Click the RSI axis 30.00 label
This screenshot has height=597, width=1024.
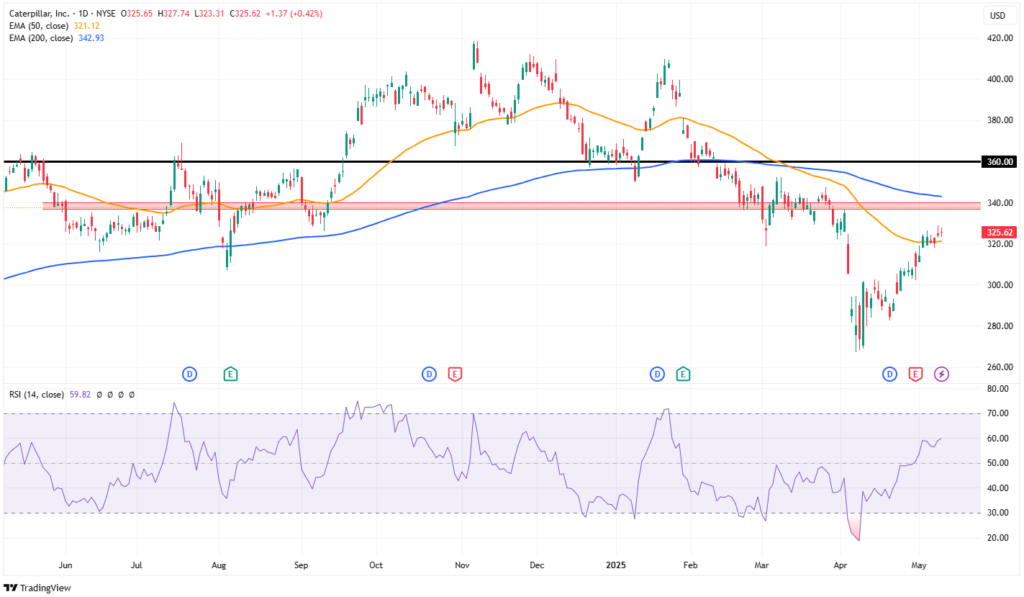[x=997, y=513]
